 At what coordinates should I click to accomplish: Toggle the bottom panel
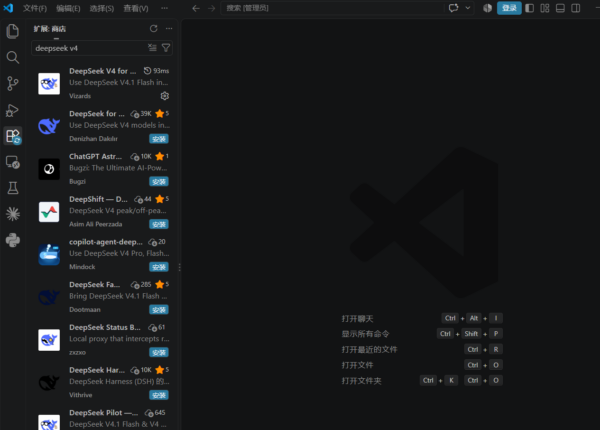560,8
